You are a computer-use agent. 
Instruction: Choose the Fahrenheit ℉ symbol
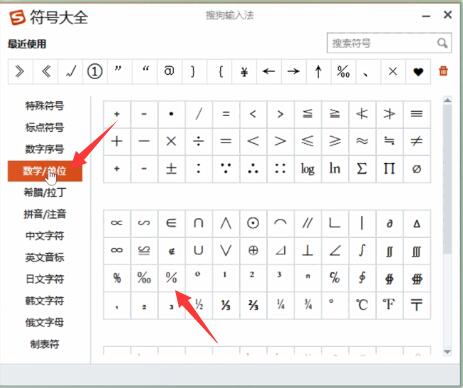[389, 305]
